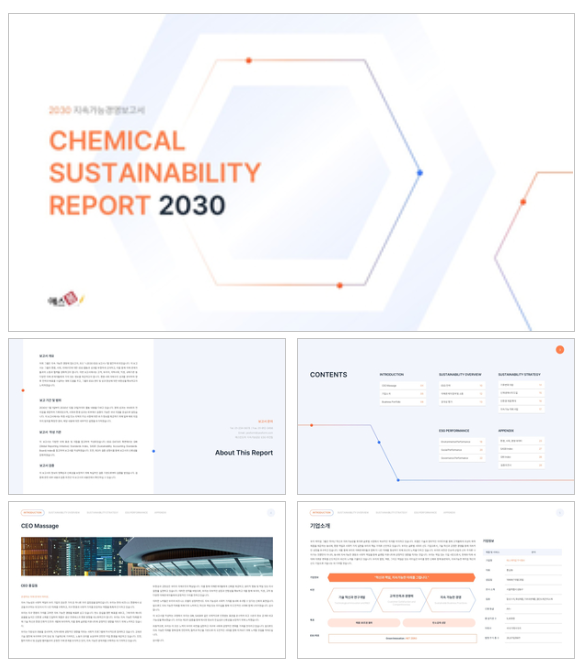Select SUSTAINABILITY STRATEGY tab on 기업소개 slide

(x=391, y=513)
